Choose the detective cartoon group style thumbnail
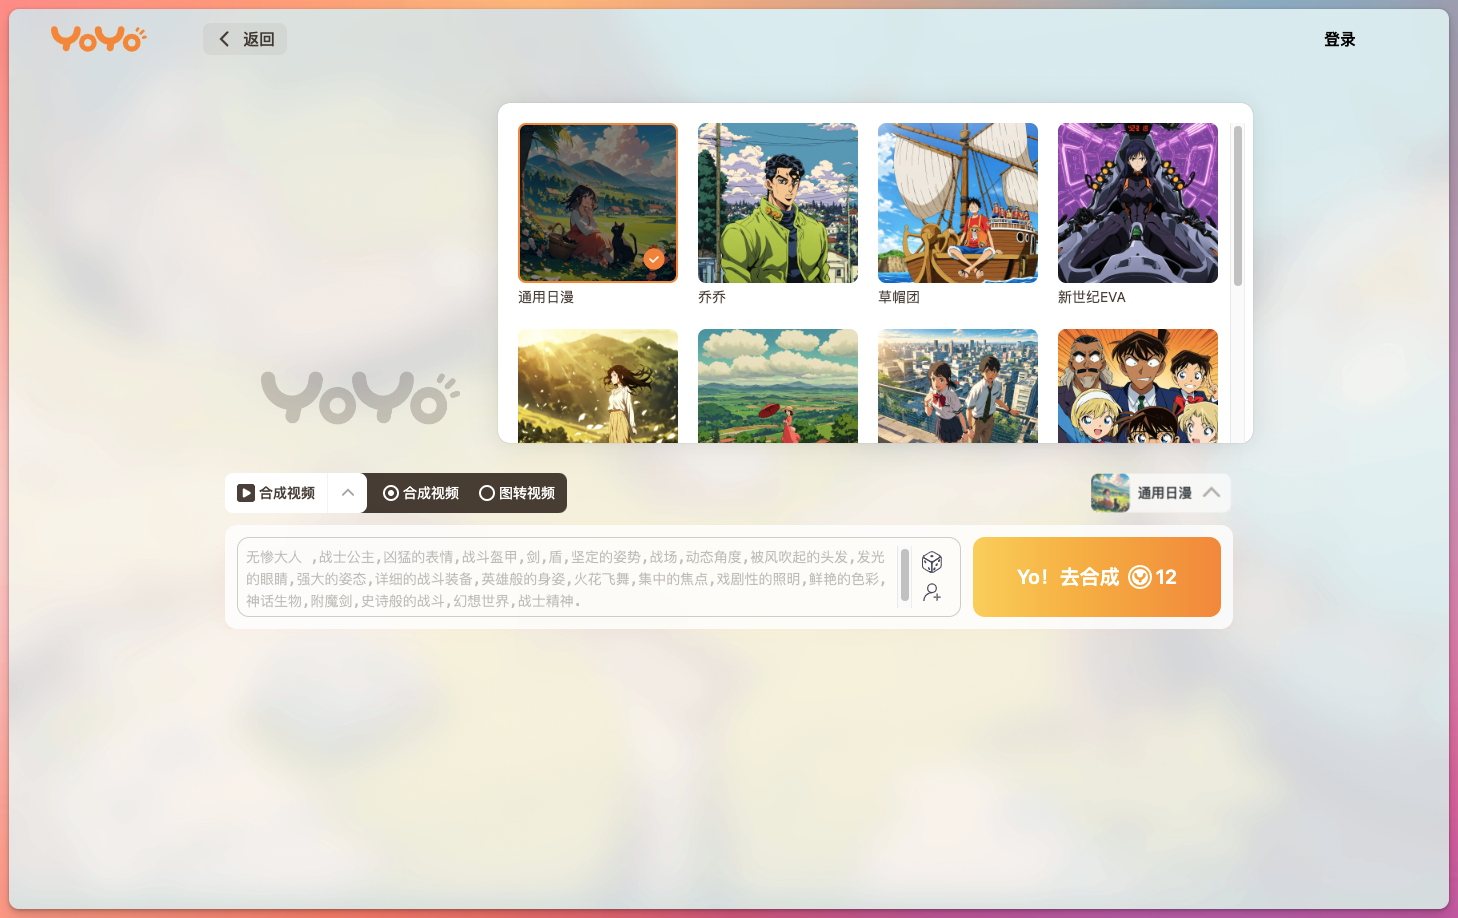Viewport: 1458px width, 918px height. (x=1138, y=386)
